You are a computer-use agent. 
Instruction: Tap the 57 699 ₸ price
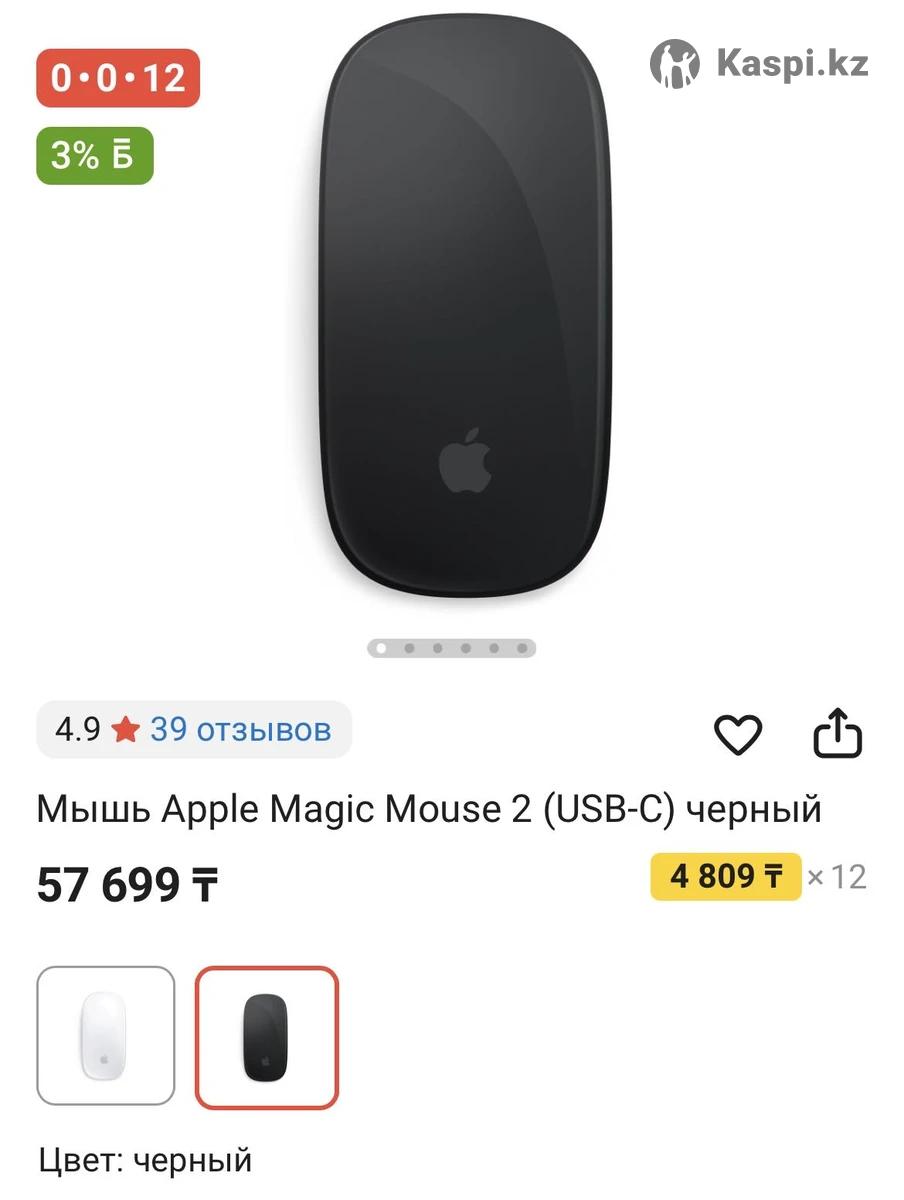click(x=127, y=885)
